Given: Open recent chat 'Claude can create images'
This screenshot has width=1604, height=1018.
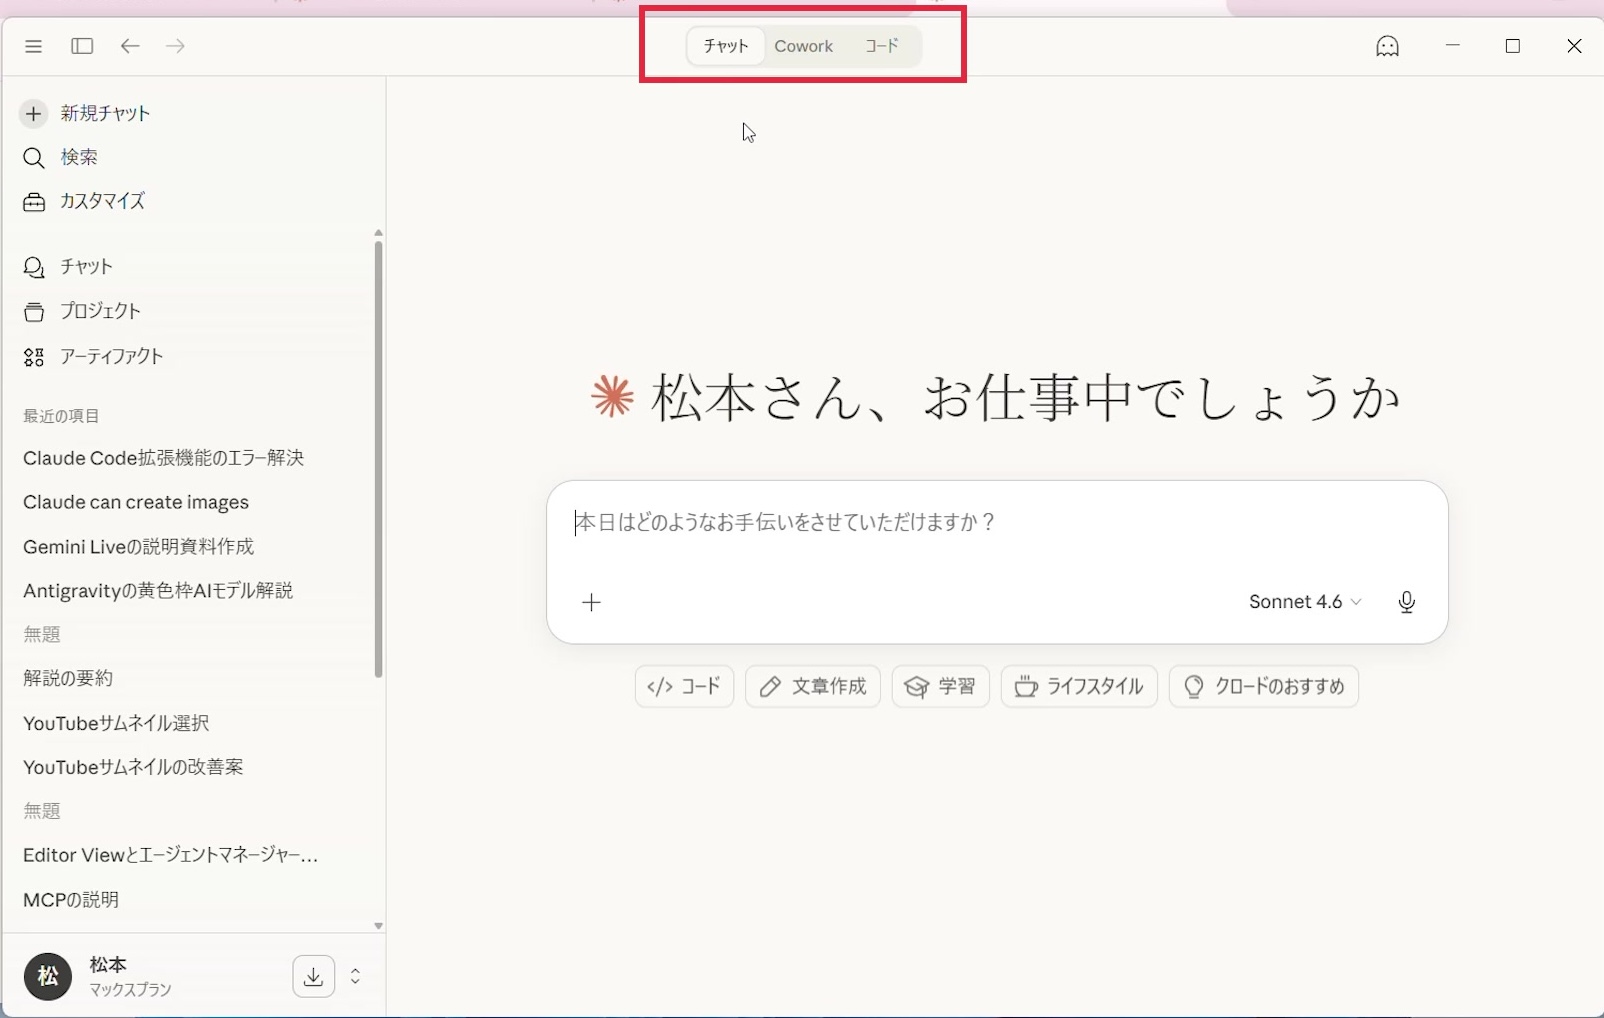Looking at the screenshot, I should pos(136,502).
